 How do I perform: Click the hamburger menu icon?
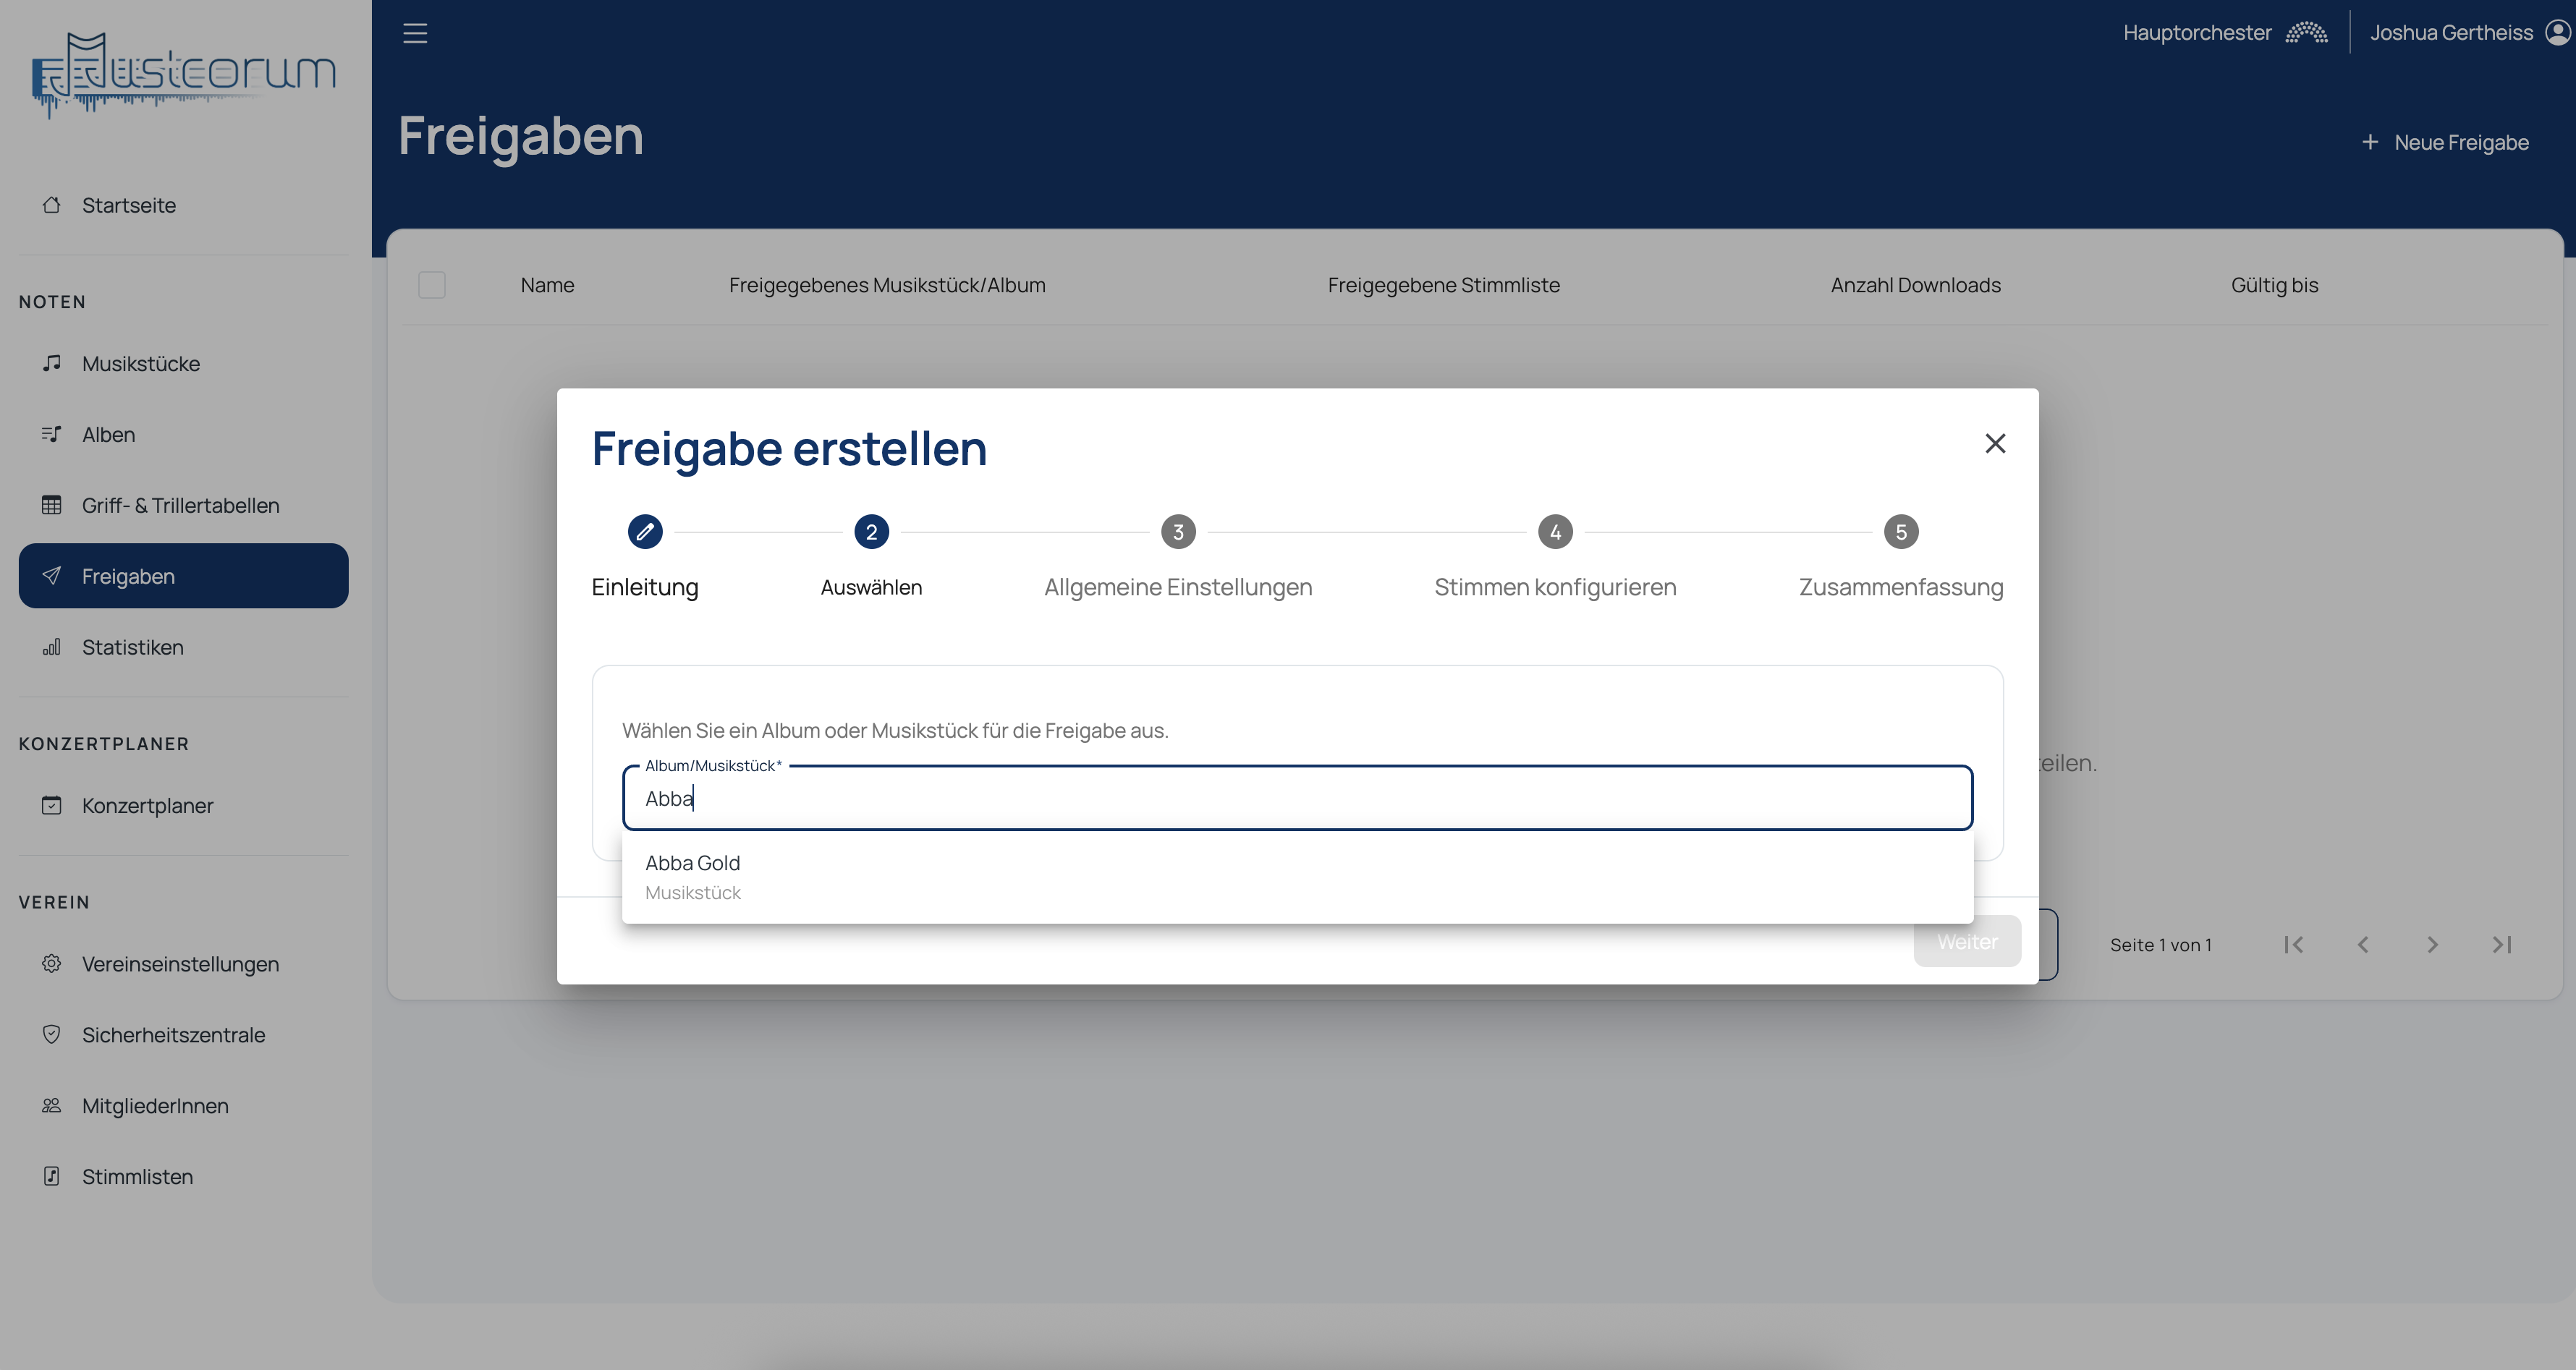coord(415,33)
